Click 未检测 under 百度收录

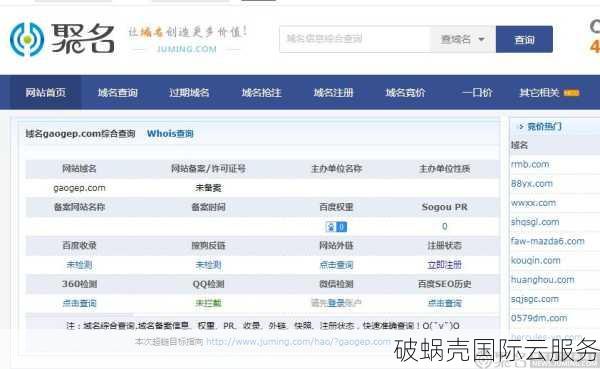pos(79,265)
